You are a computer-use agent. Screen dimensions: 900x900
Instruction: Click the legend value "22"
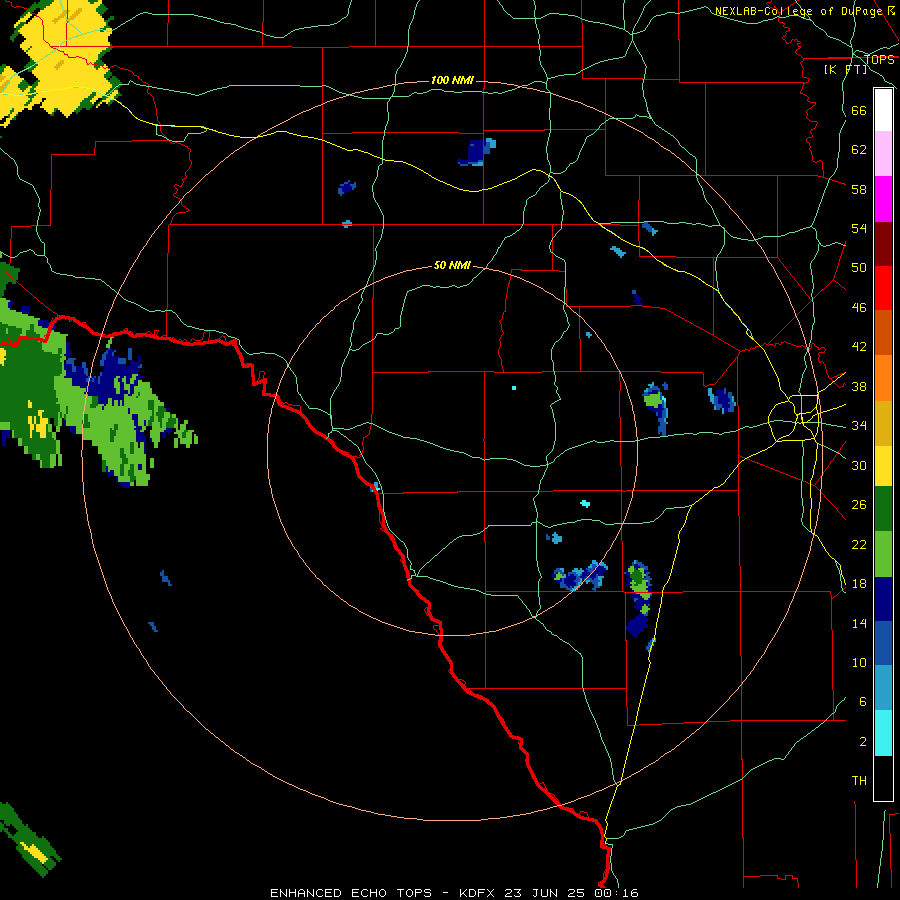point(859,544)
